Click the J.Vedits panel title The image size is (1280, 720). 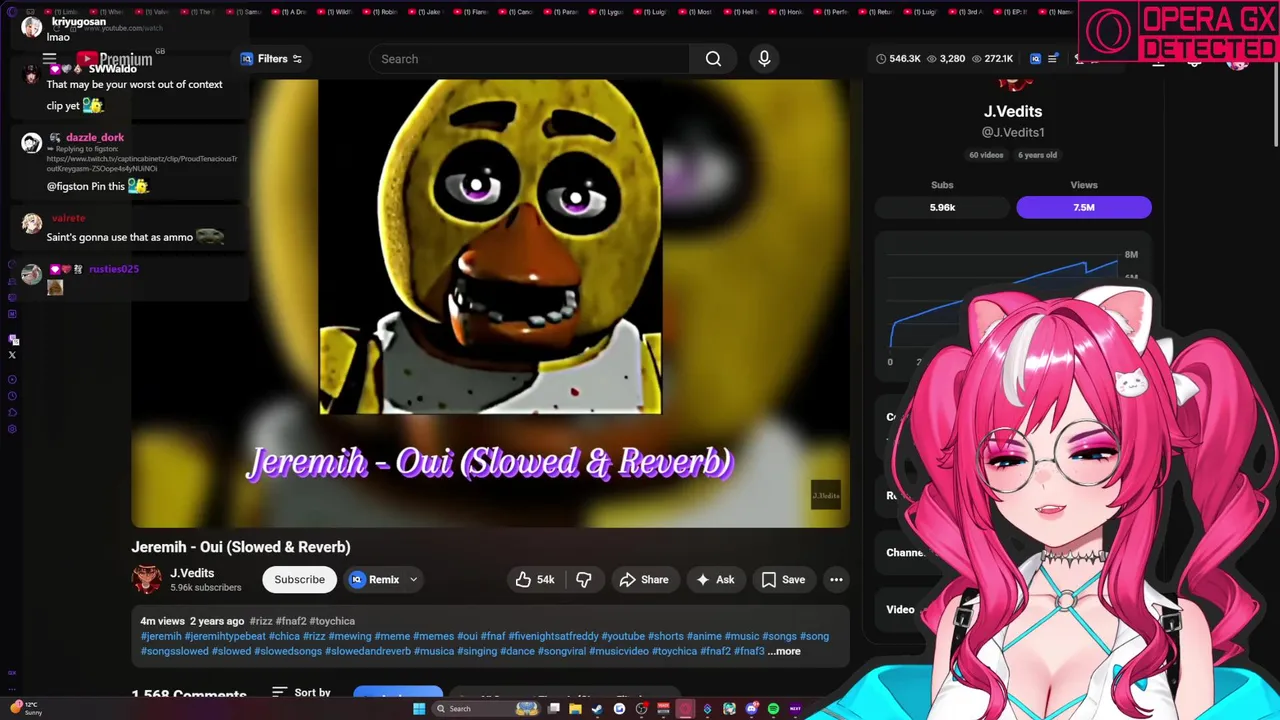tap(1013, 111)
